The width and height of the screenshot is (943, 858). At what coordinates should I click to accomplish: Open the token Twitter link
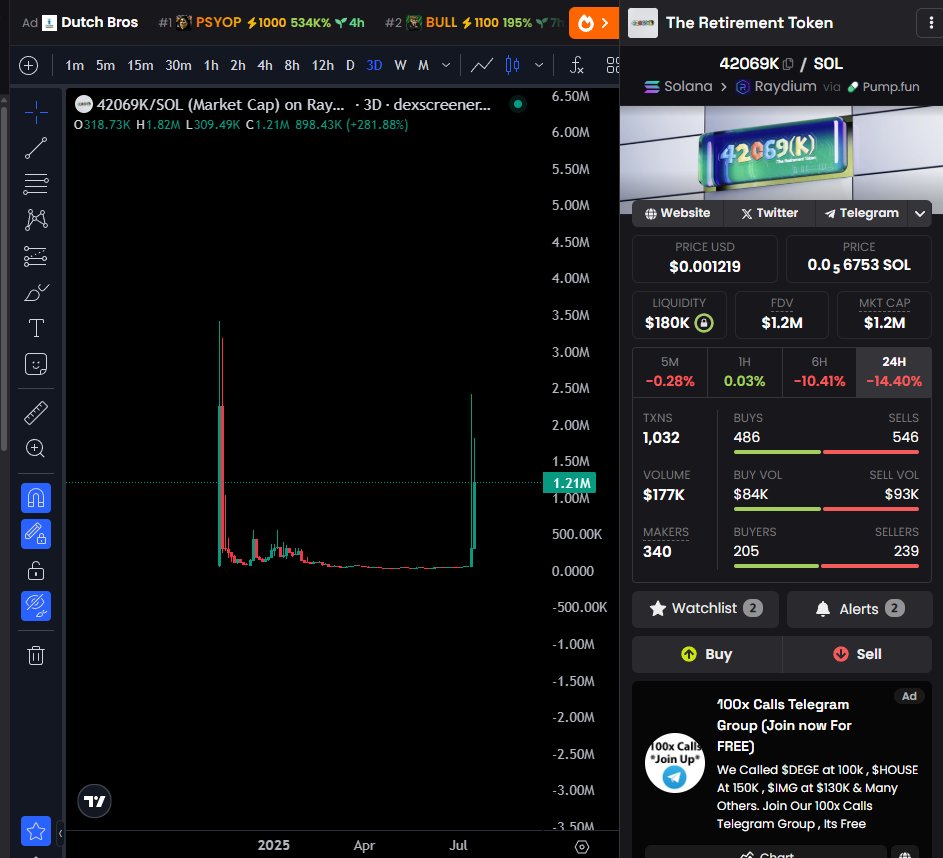coord(770,213)
